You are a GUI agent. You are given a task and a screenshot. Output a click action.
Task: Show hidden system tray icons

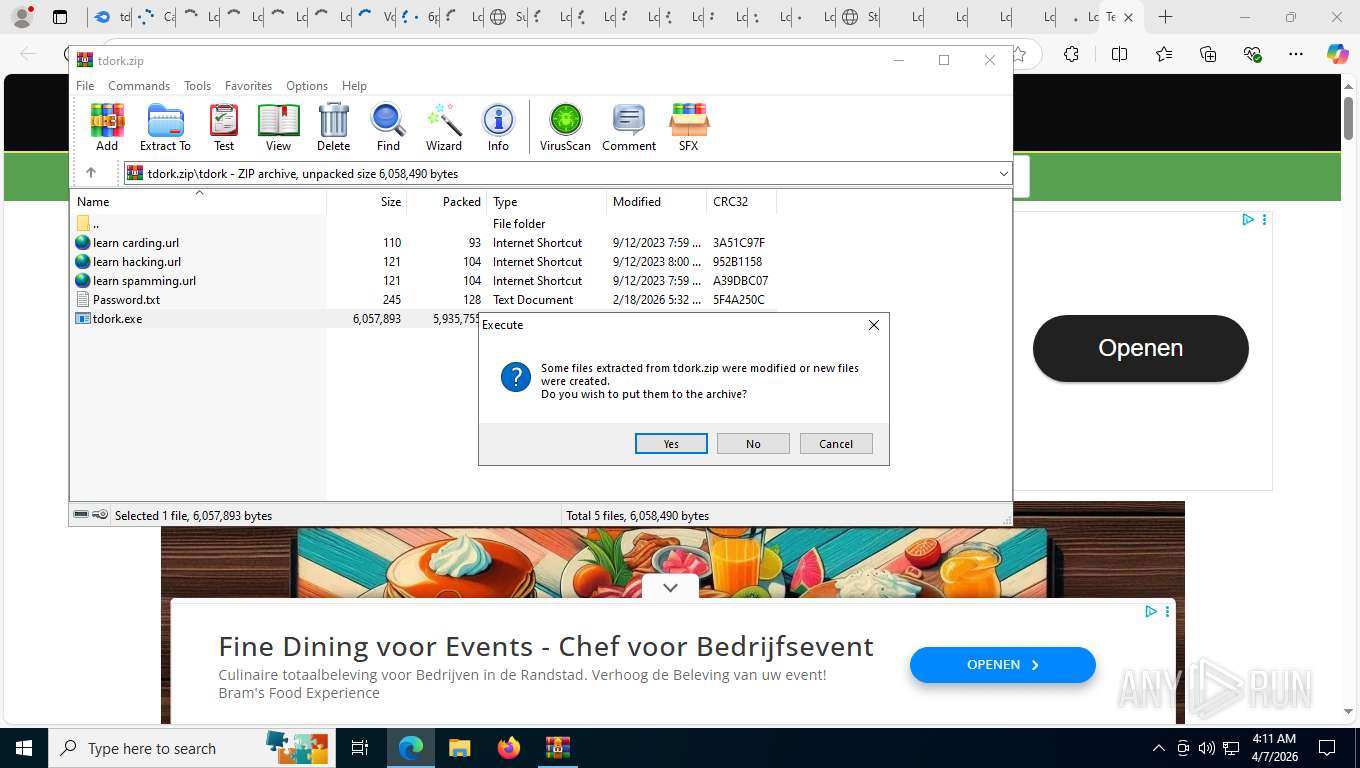tap(1158, 748)
